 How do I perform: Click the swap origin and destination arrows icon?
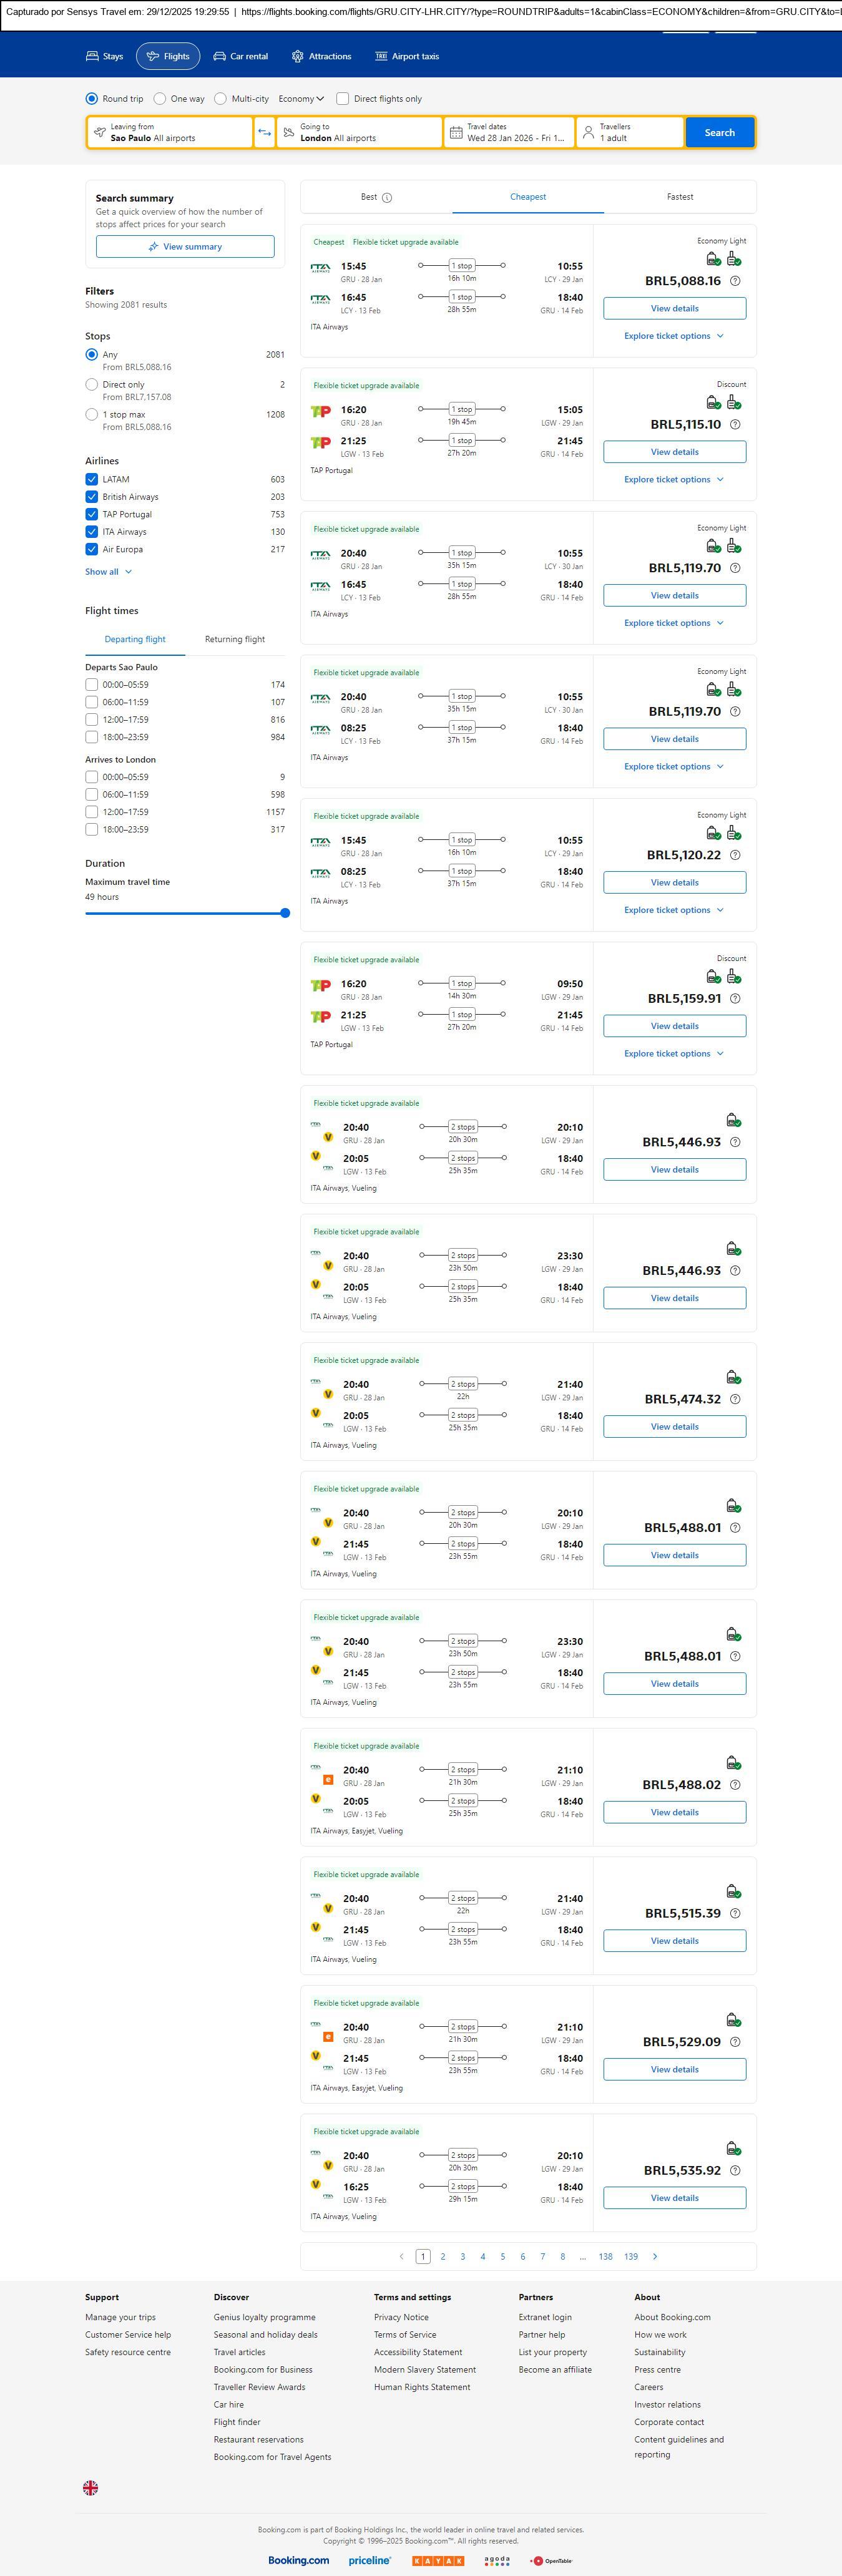pyautogui.click(x=265, y=132)
